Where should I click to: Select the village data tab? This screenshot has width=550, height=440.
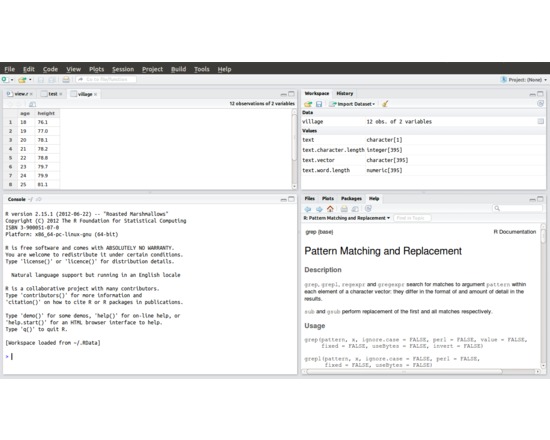pos(83,94)
